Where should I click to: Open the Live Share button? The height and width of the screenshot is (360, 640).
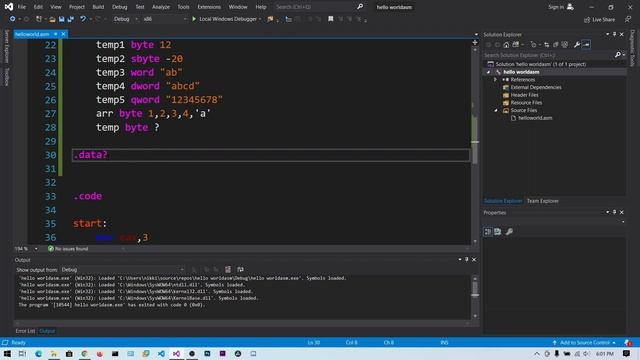point(599,20)
